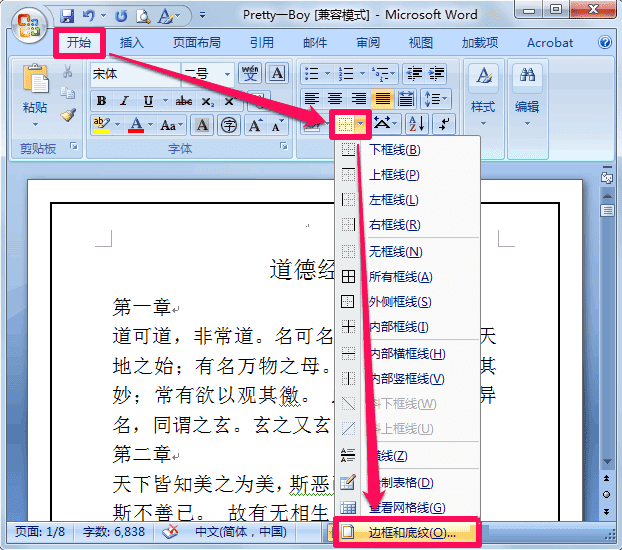The image size is (622, 550).
Task: Apply character shading icon
Action: [202, 125]
